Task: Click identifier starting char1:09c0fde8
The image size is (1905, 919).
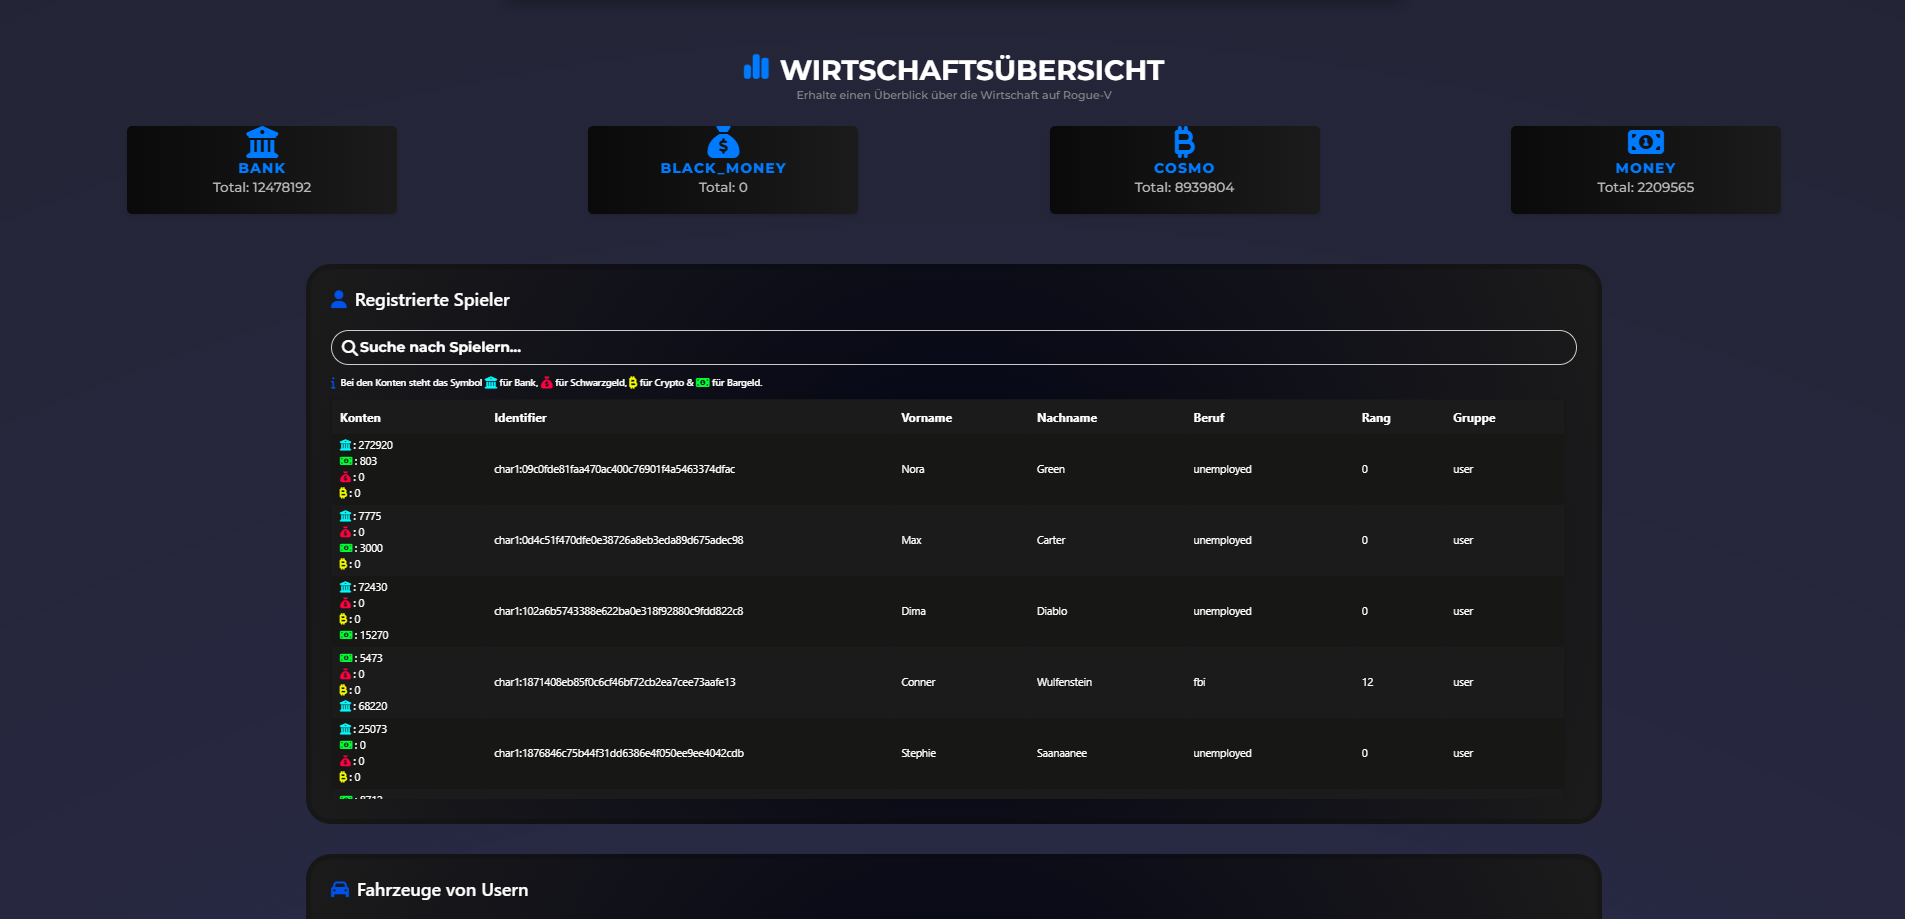Action: [614, 469]
